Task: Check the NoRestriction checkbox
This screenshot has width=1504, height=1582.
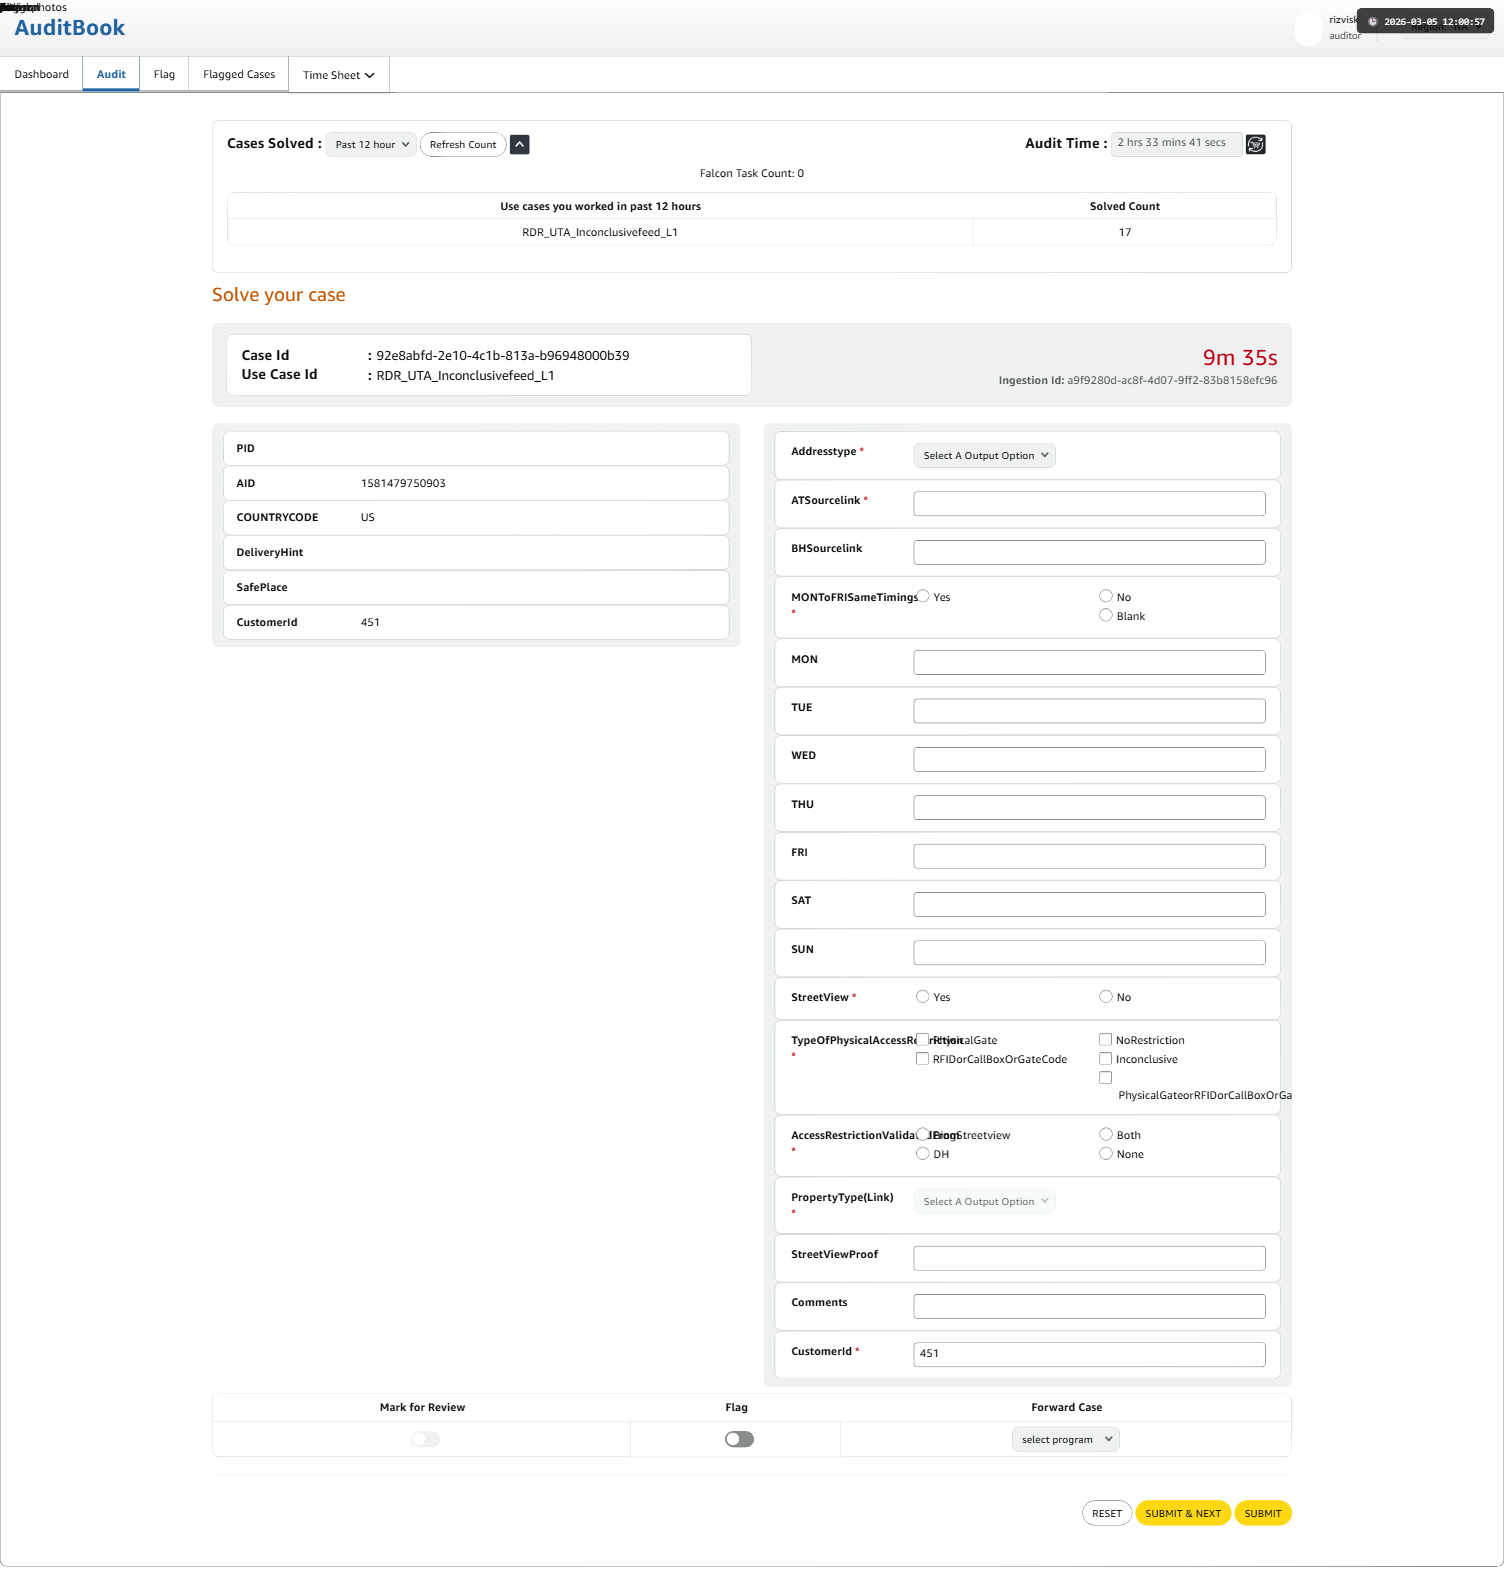Action: tap(1106, 1040)
